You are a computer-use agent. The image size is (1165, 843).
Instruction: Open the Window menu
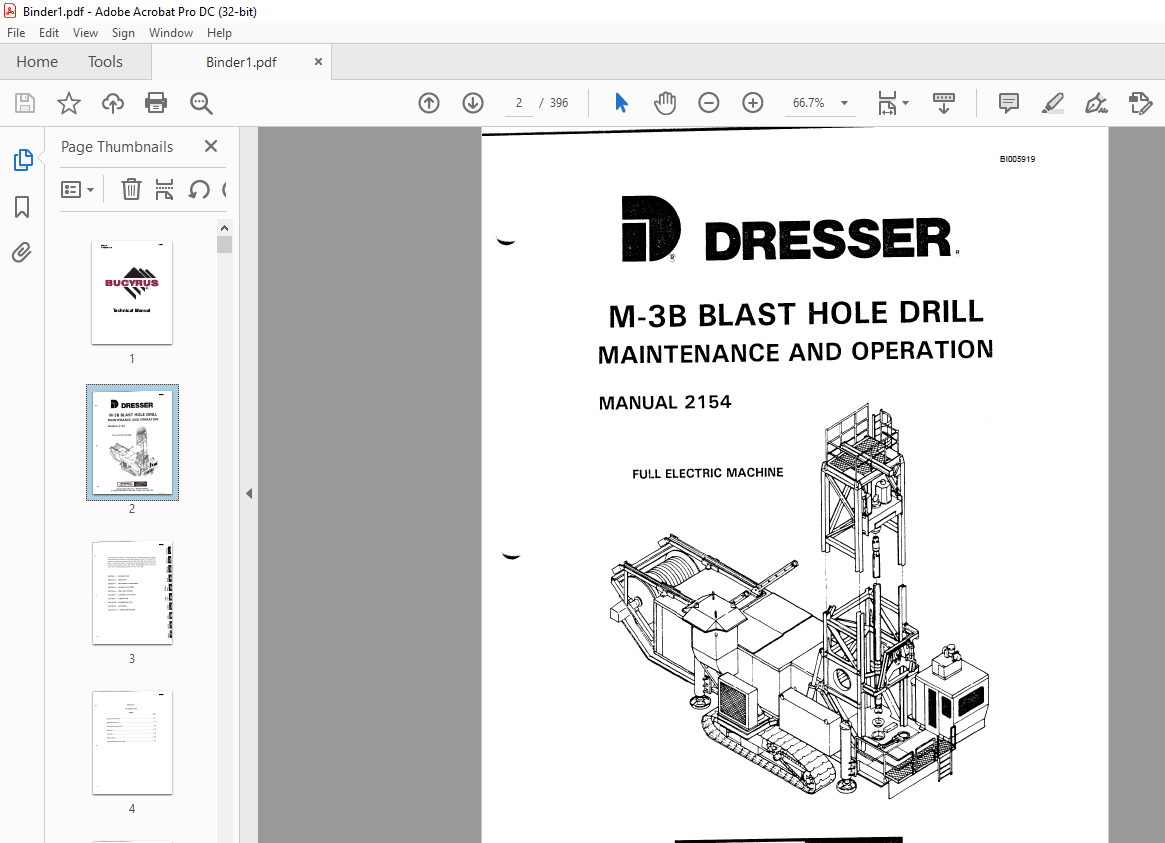(x=171, y=33)
